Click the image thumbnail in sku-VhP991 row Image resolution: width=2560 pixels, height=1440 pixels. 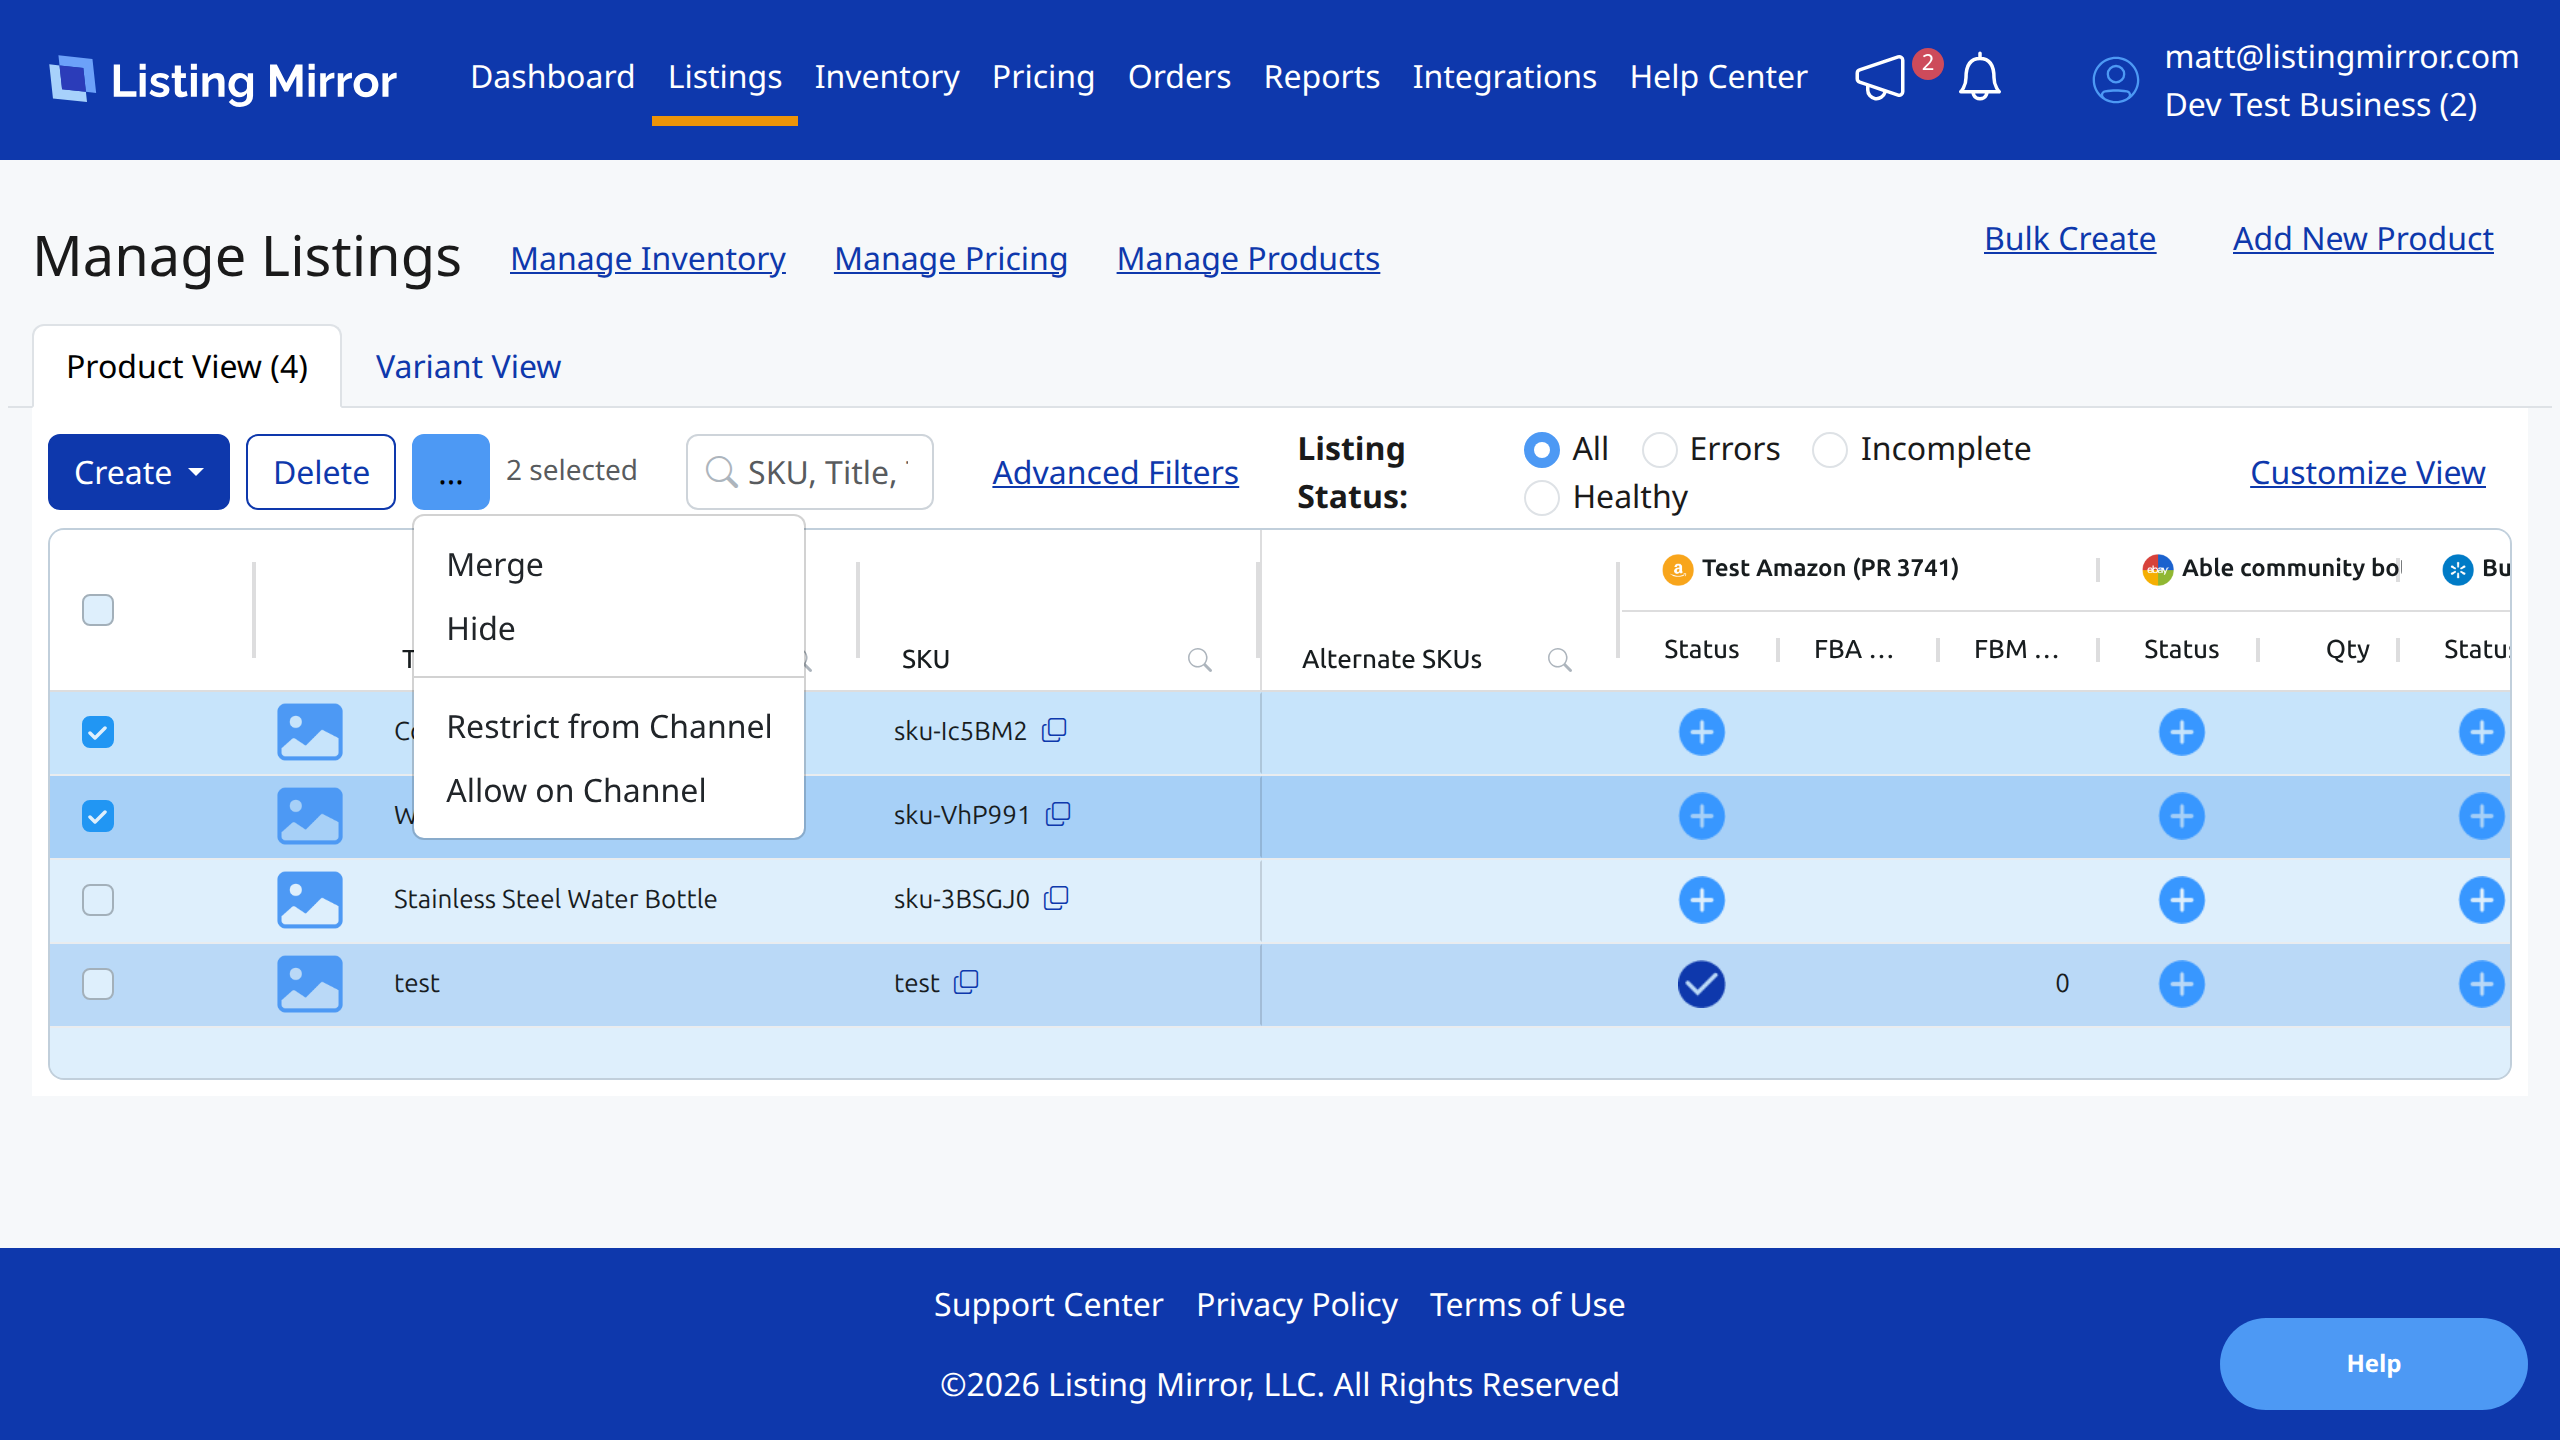pos(310,816)
